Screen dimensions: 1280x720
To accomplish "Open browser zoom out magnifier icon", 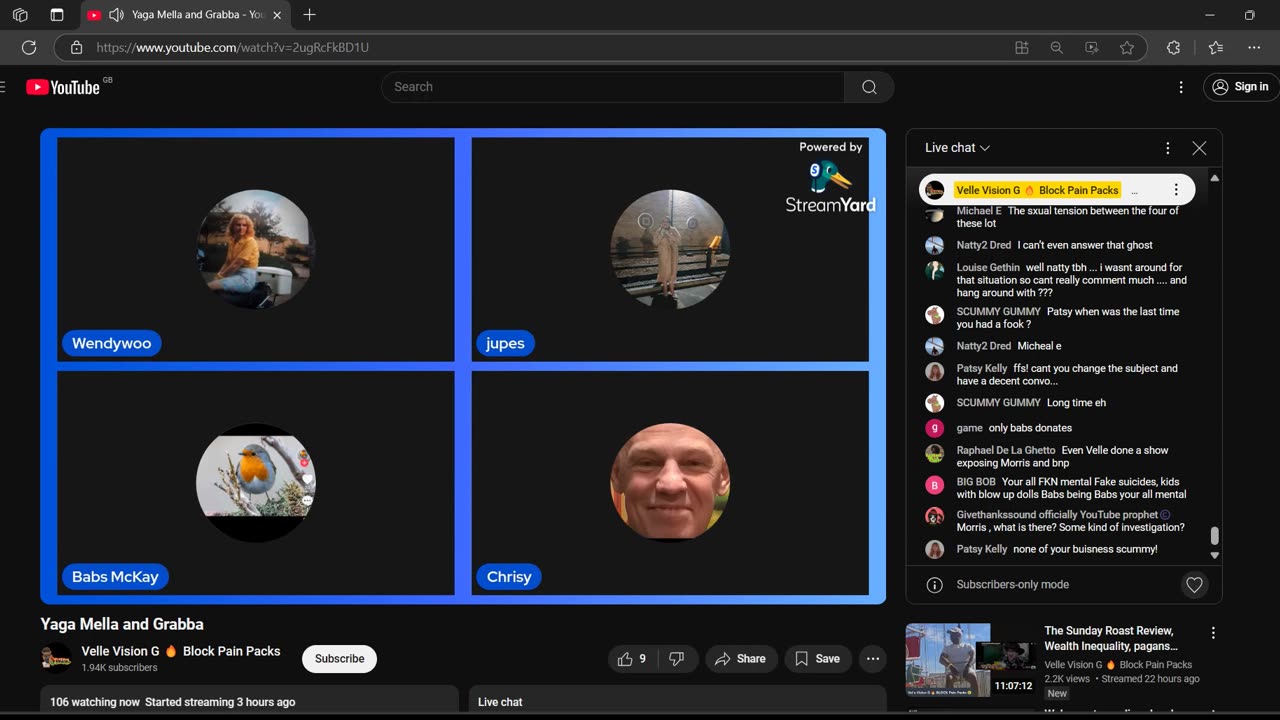I will coord(1057,47).
